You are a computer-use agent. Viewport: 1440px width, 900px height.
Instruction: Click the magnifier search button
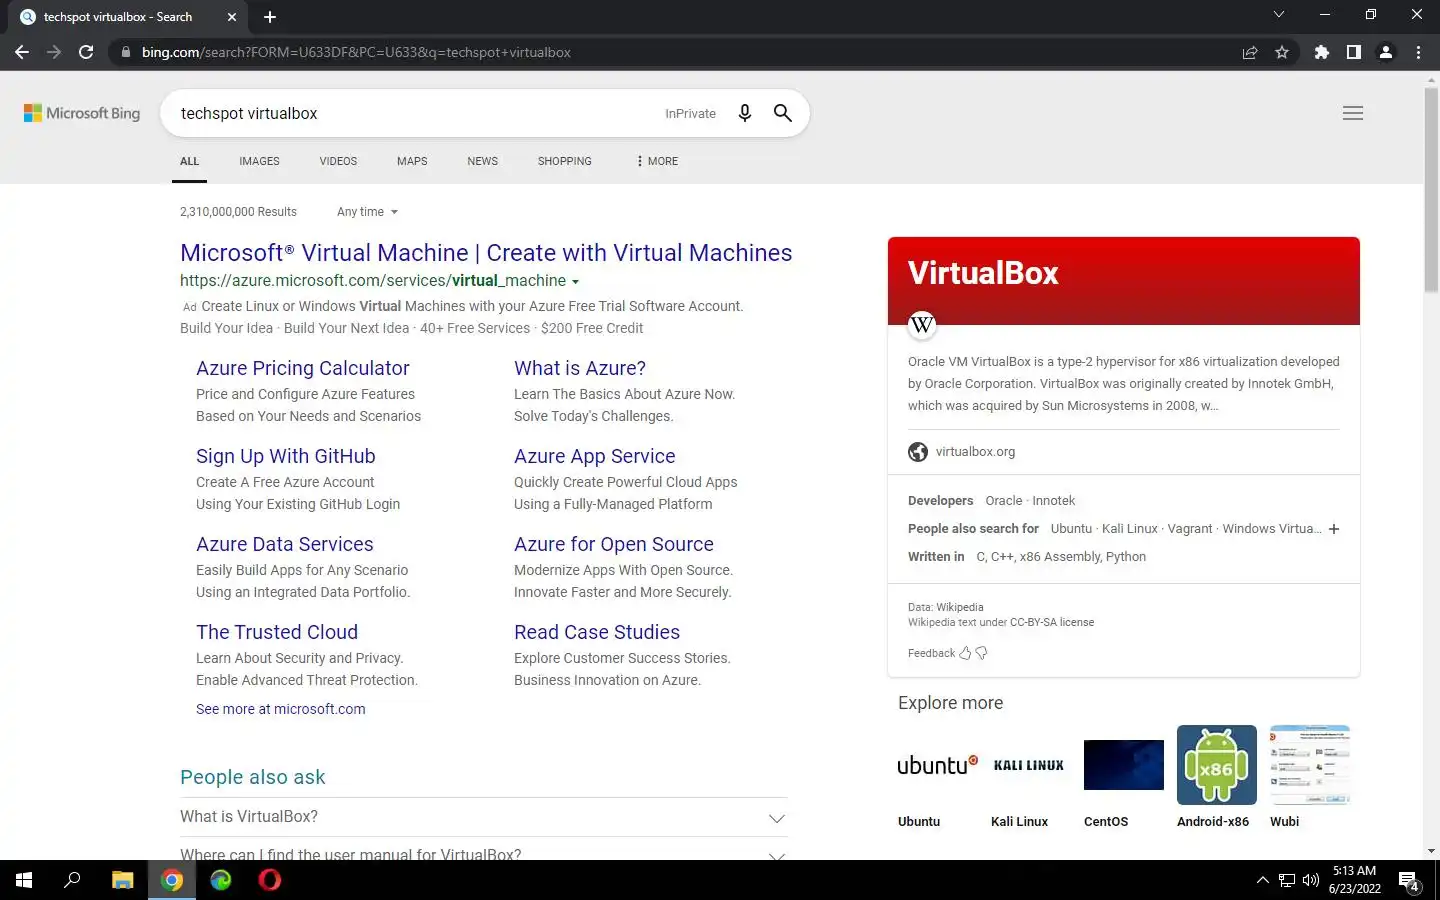pyautogui.click(x=783, y=113)
